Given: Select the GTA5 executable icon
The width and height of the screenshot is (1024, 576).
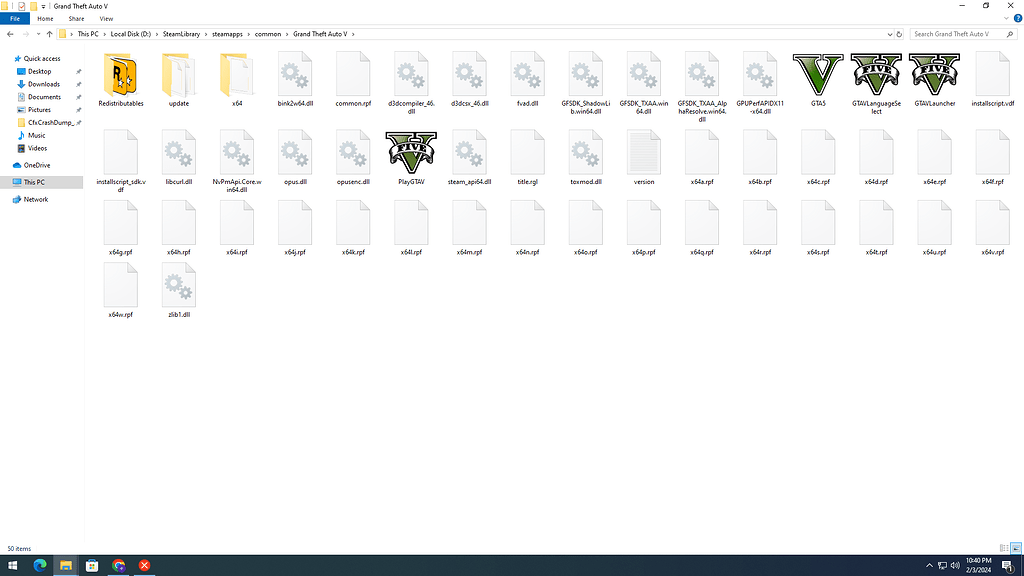Looking at the screenshot, I should click(818, 74).
